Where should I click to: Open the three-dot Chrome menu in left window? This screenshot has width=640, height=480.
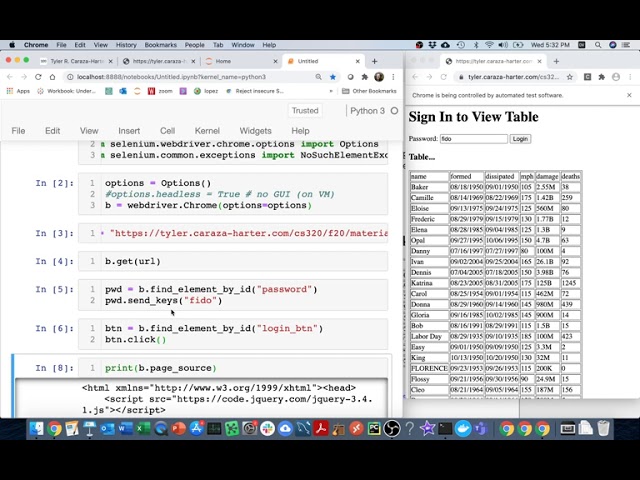[393, 77]
